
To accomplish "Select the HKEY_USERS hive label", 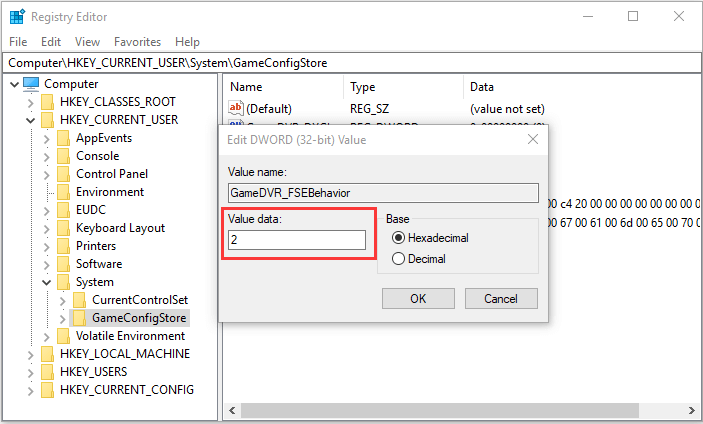I will tap(94, 372).
